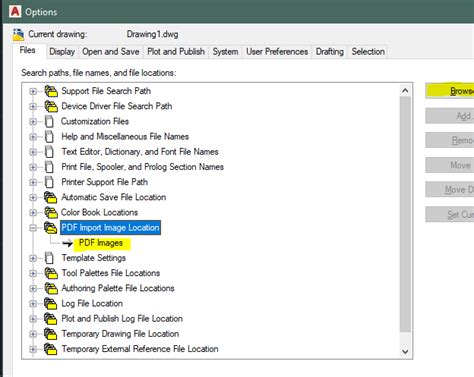Click the Color Book Locations folder icon
Image resolution: width=474 pixels, height=377 pixels.
(51, 212)
